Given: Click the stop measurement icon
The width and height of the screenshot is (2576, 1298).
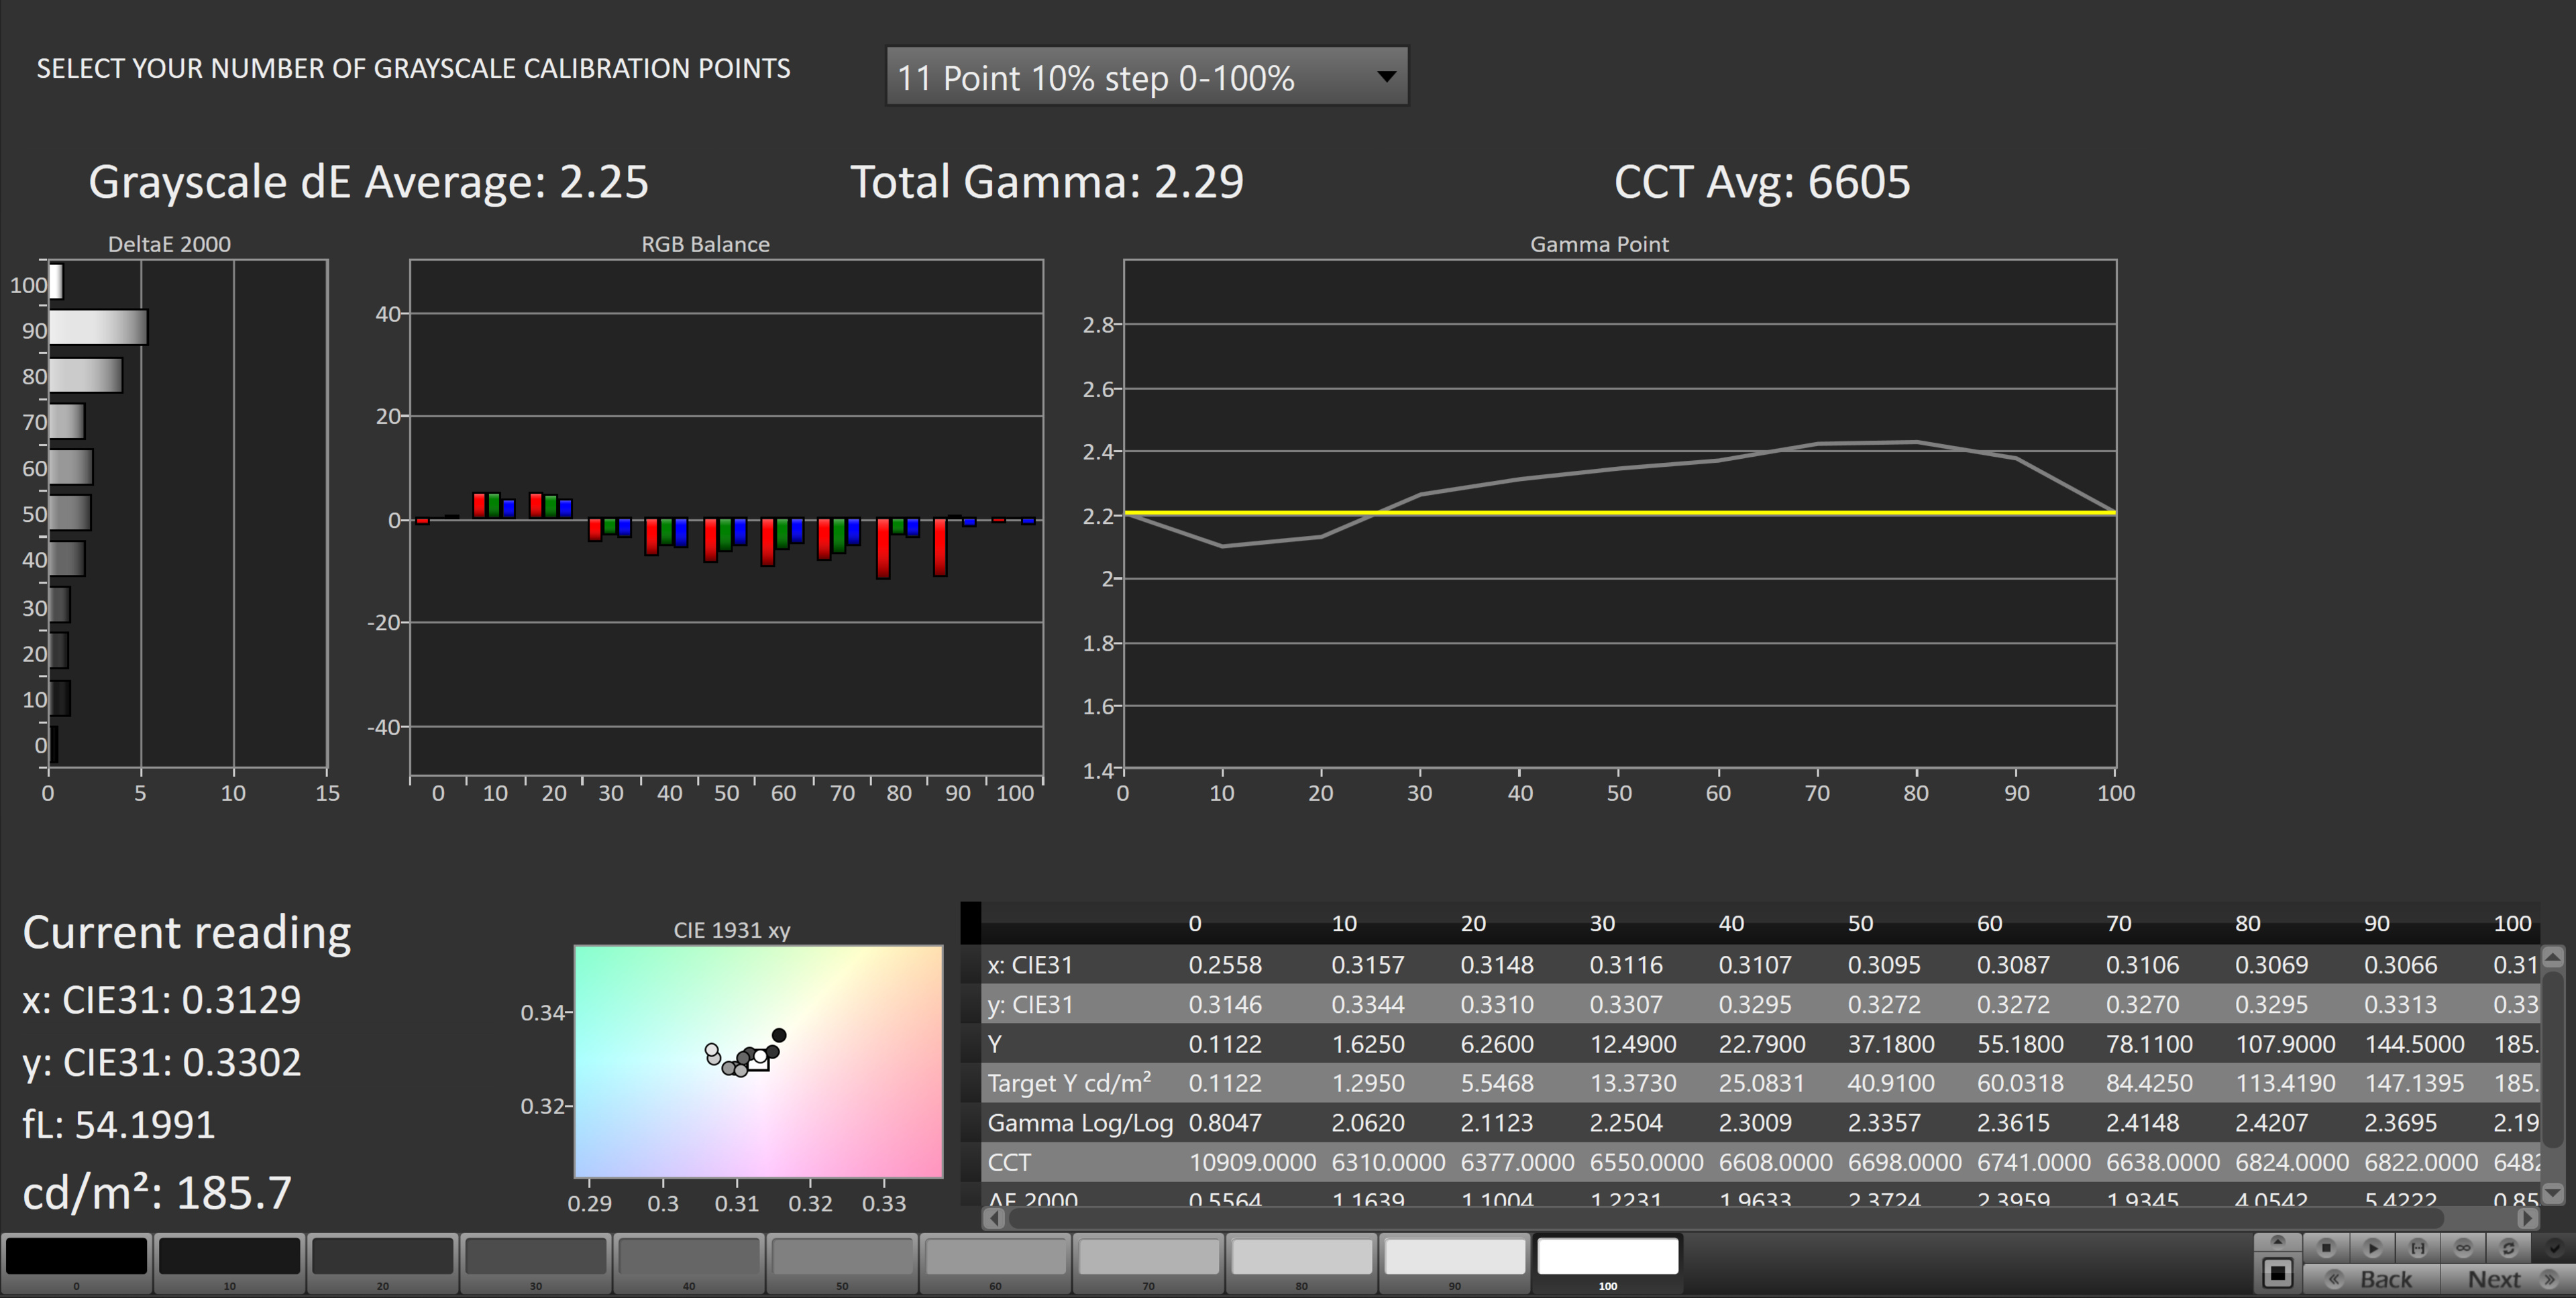Looking at the screenshot, I should [x=2326, y=1247].
